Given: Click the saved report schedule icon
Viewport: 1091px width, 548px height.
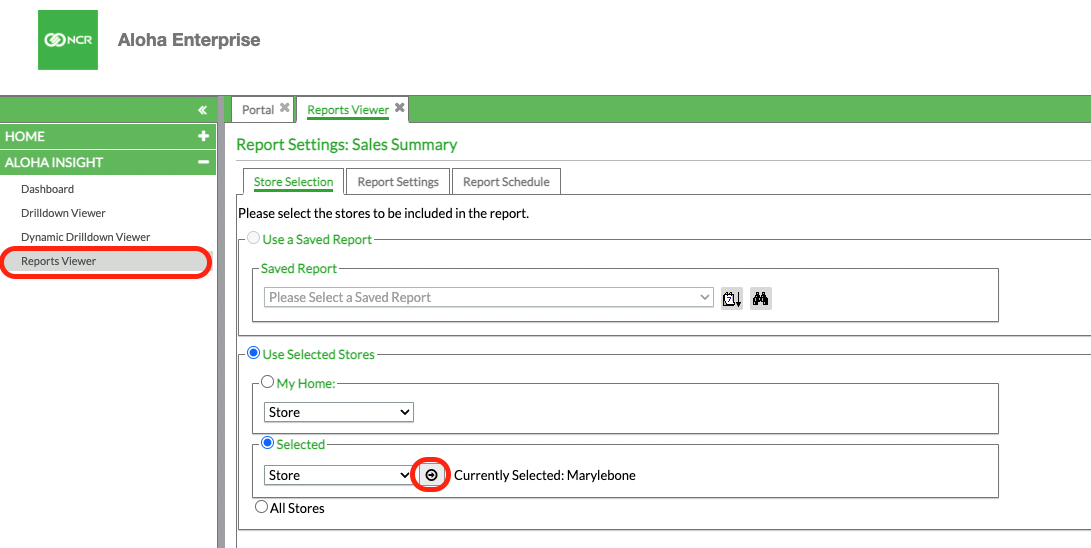Looking at the screenshot, I should coord(731,298).
